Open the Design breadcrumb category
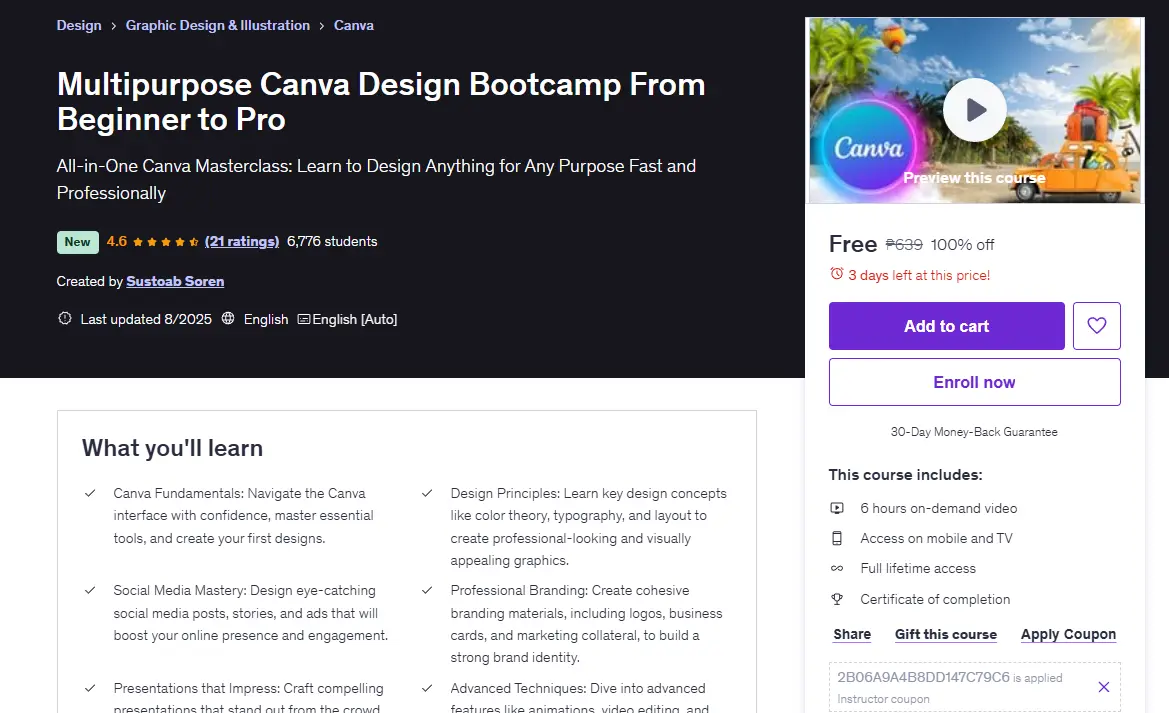Viewport: 1169px width, 713px height. click(79, 25)
